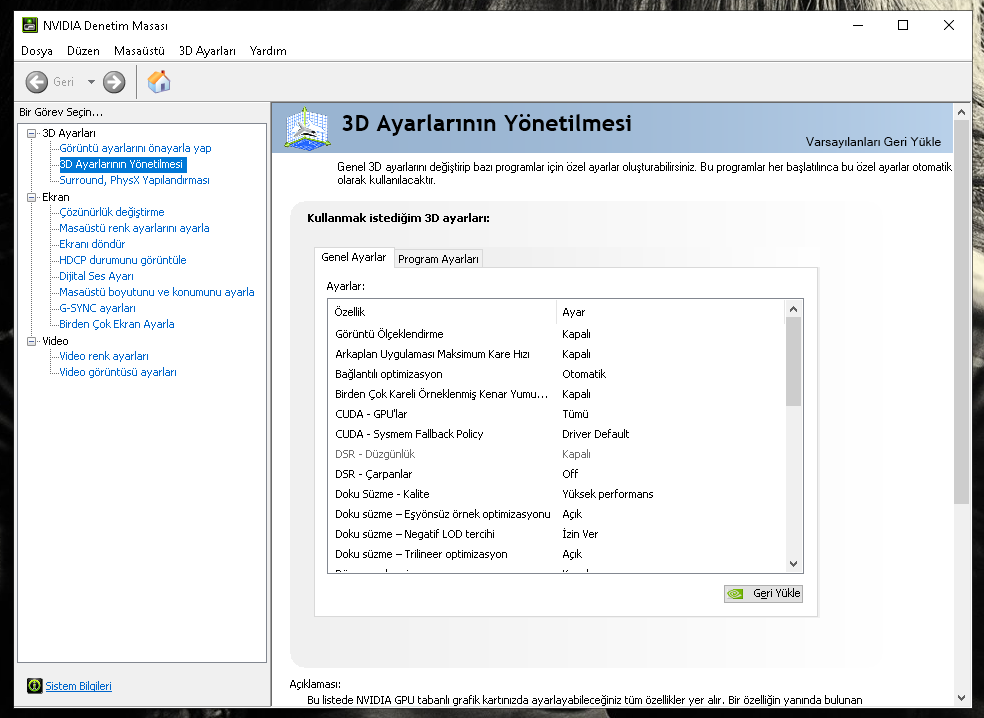Switch to the Program Ayarları tab

(x=438, y=259)
